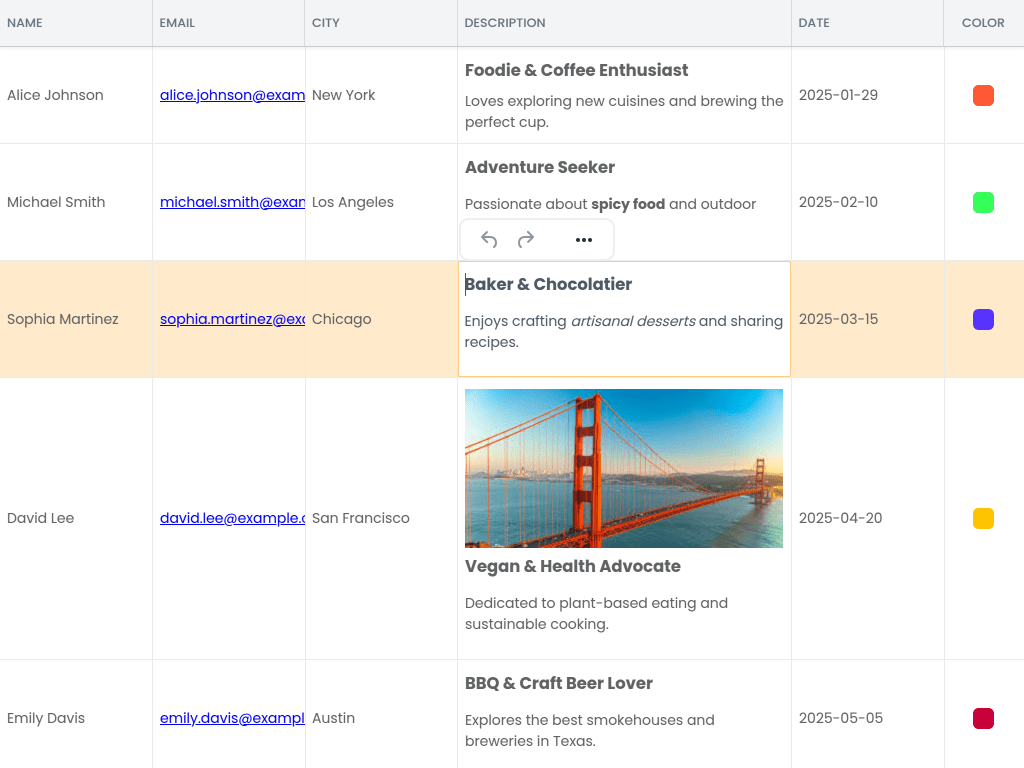The image size is (1024, 768).
Task: Open Emily Davis's email link
Action: [x=232, y=718]
